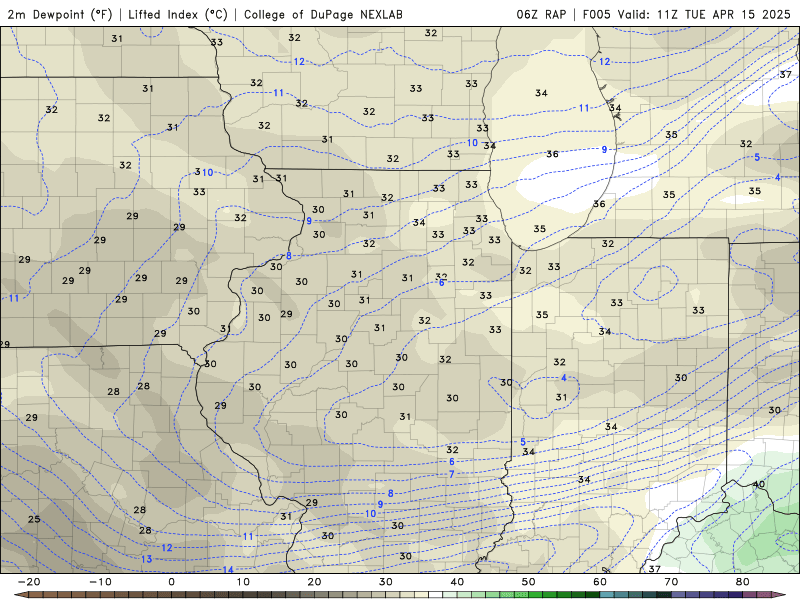Click the dewpoint value 40 on the map
This screenshot has width=800, height=600.
pos(759,484)
